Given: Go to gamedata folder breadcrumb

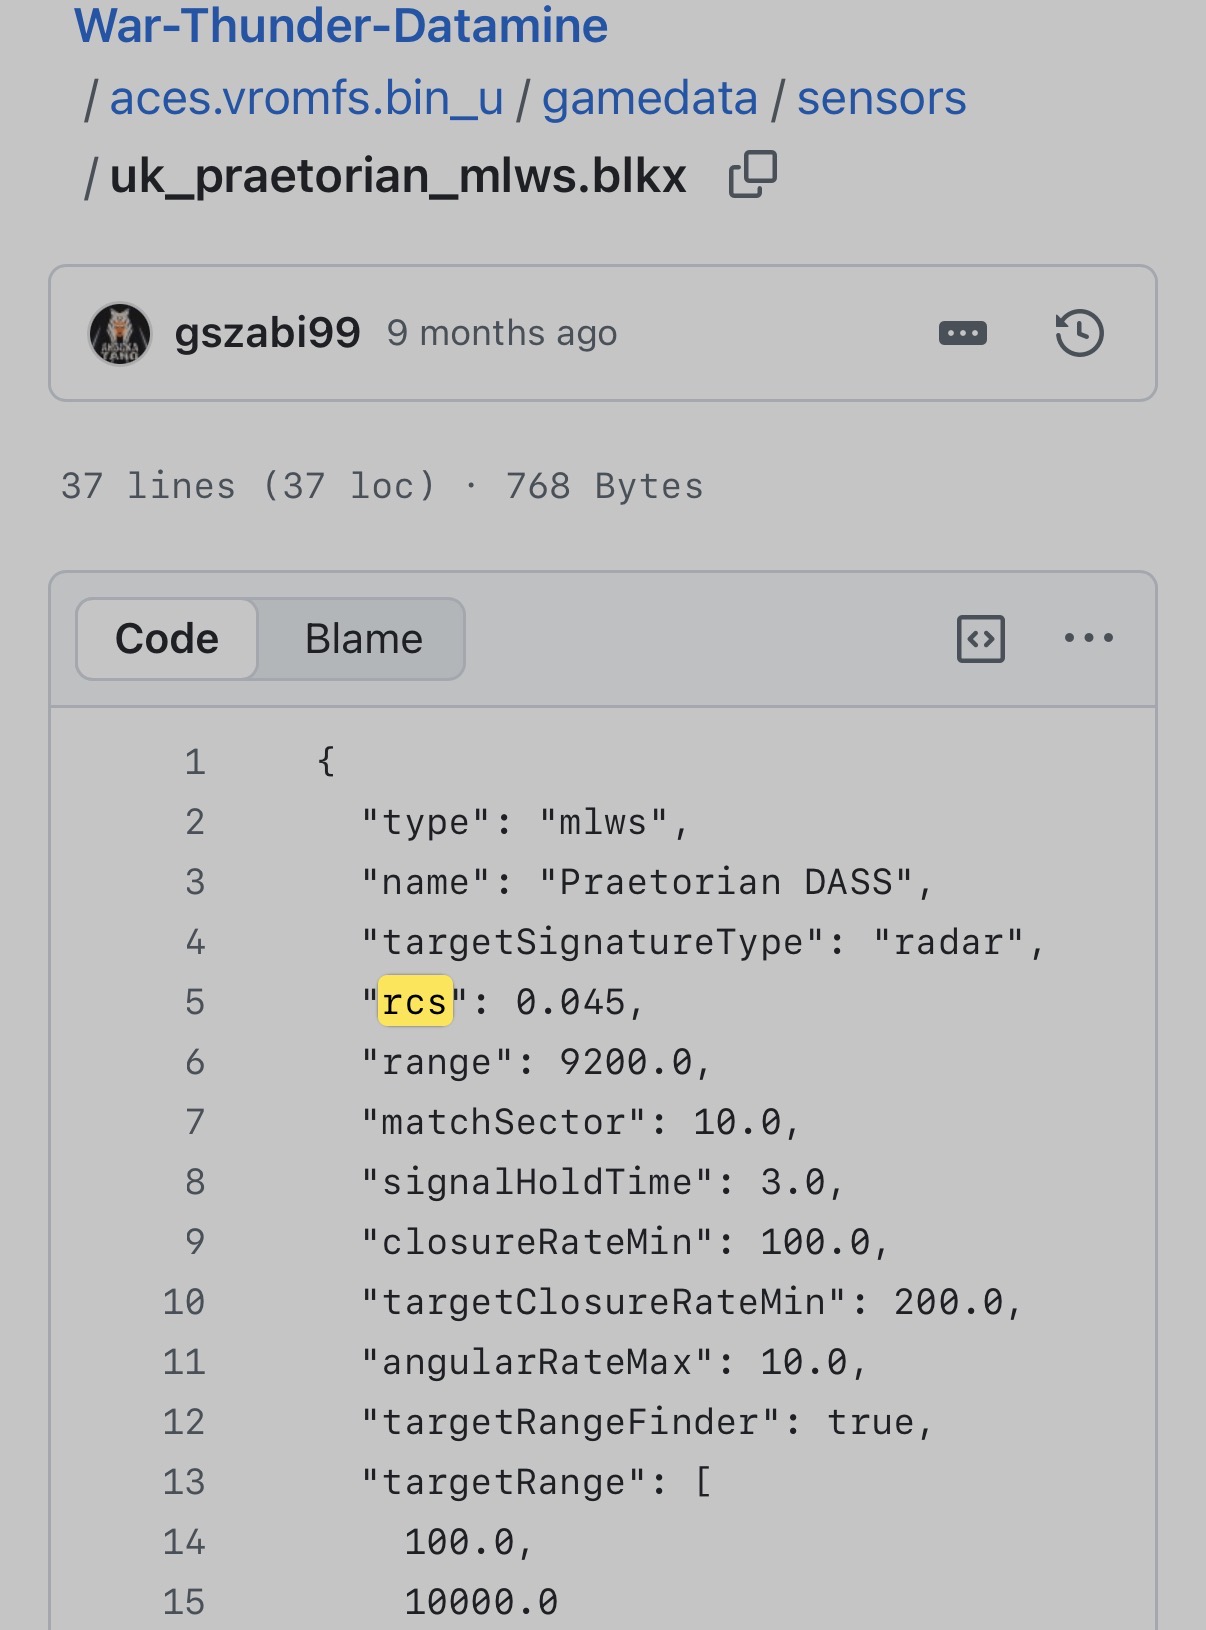Looking at the screenshot, I should point(650,98).
